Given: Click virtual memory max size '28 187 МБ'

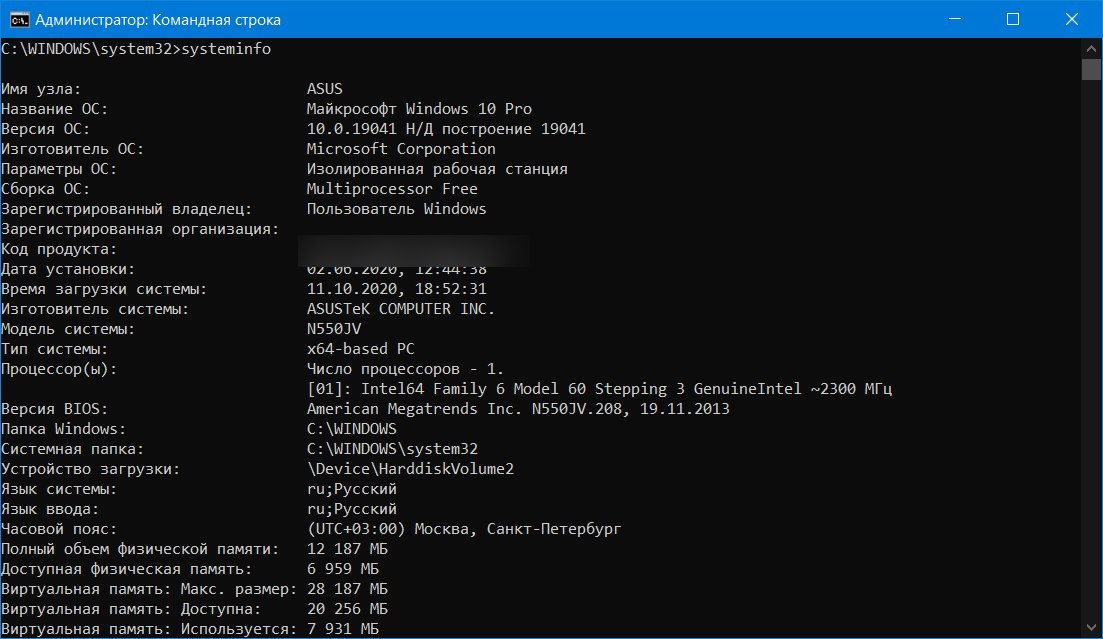Looking at the screenshot, I should [347, 589].
